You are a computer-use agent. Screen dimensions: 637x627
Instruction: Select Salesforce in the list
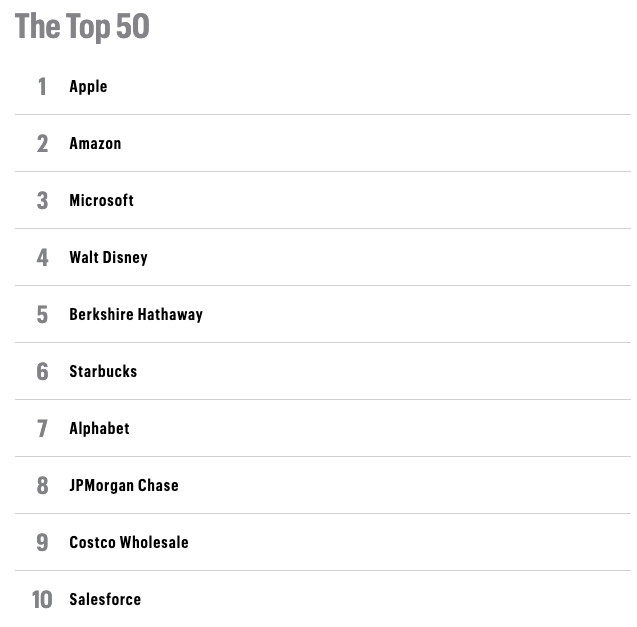coord(105,599)
